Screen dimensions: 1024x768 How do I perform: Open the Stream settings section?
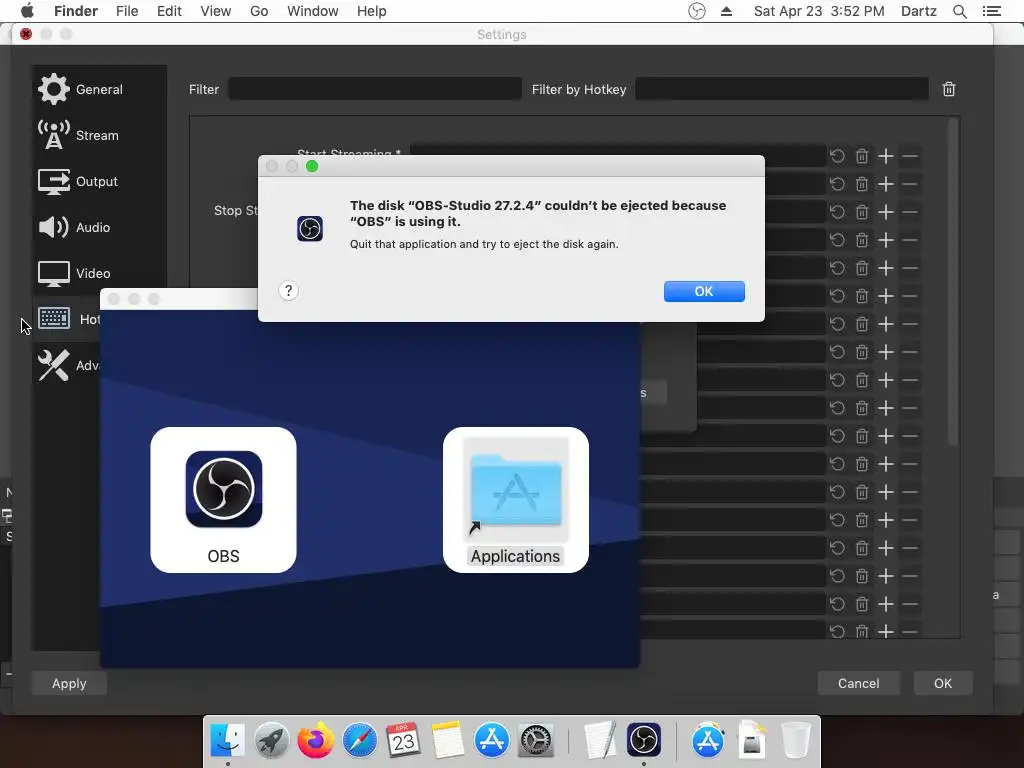tap(97, 135)
